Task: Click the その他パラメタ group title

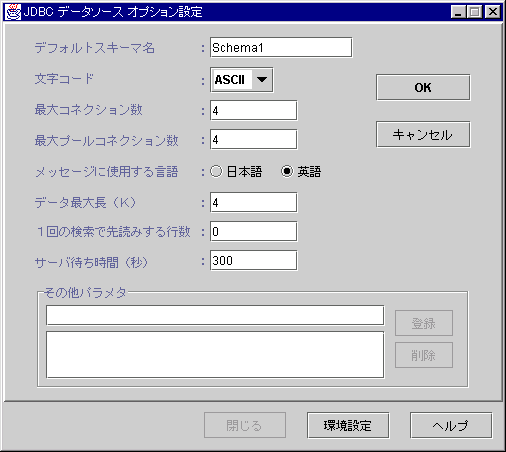Action: click(85, 293)
